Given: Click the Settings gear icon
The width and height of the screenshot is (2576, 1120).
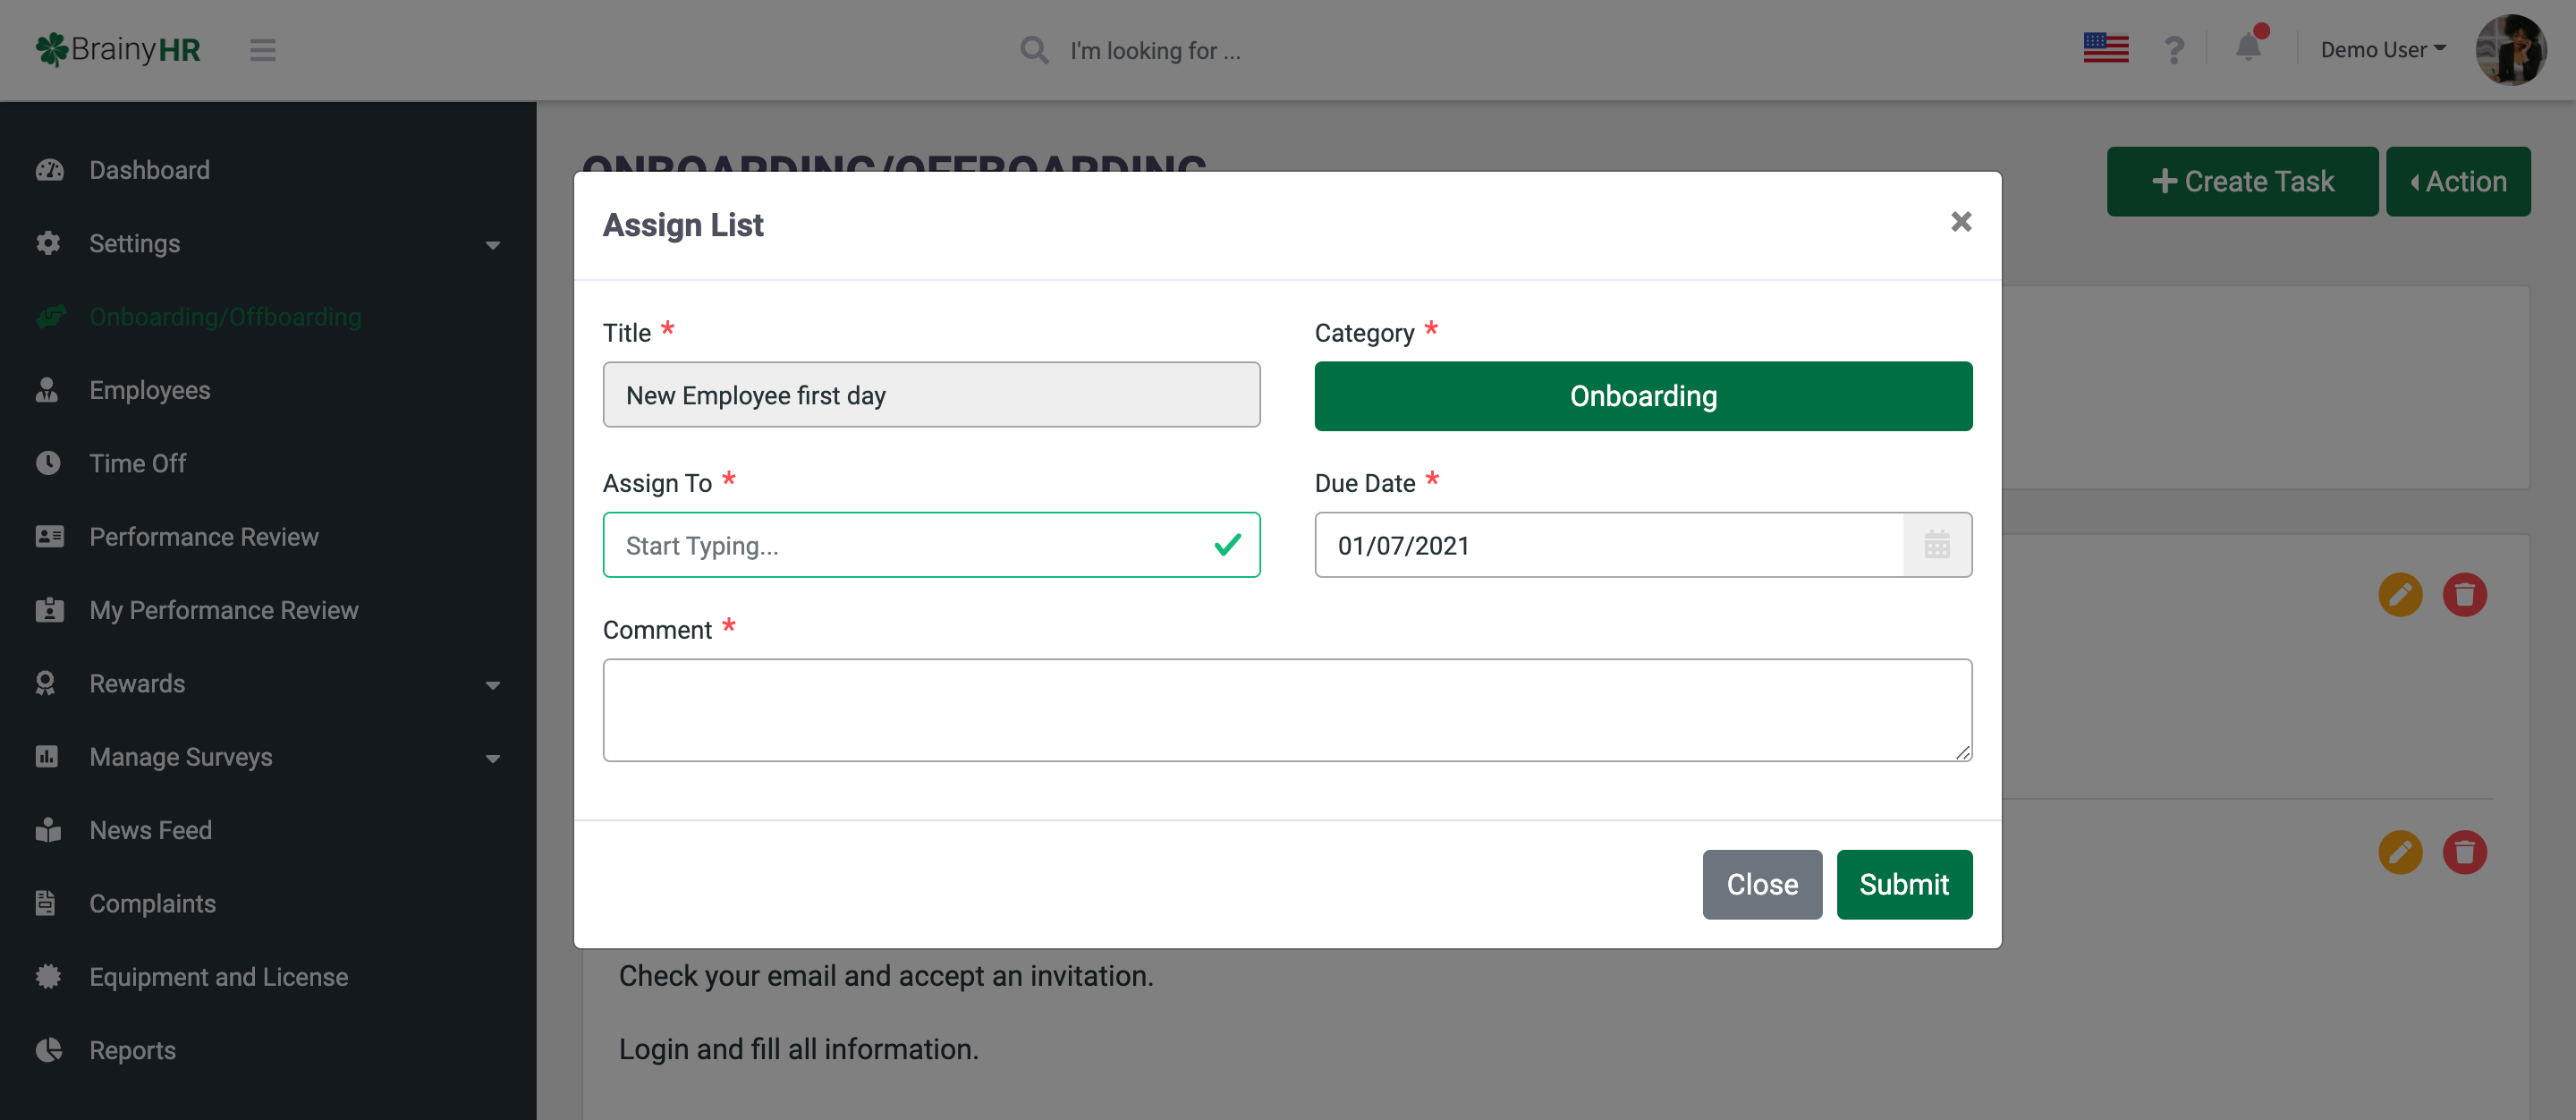Looking at the screenshot, I should [48, 243].
